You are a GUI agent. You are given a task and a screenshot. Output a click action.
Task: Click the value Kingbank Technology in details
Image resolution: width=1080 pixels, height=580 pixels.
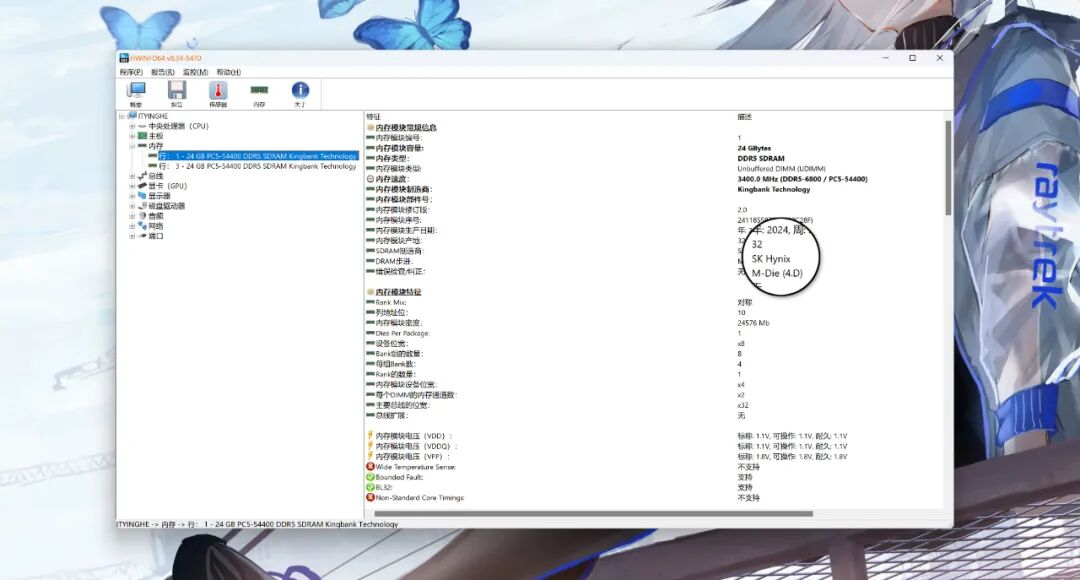[x=773, y=189]
